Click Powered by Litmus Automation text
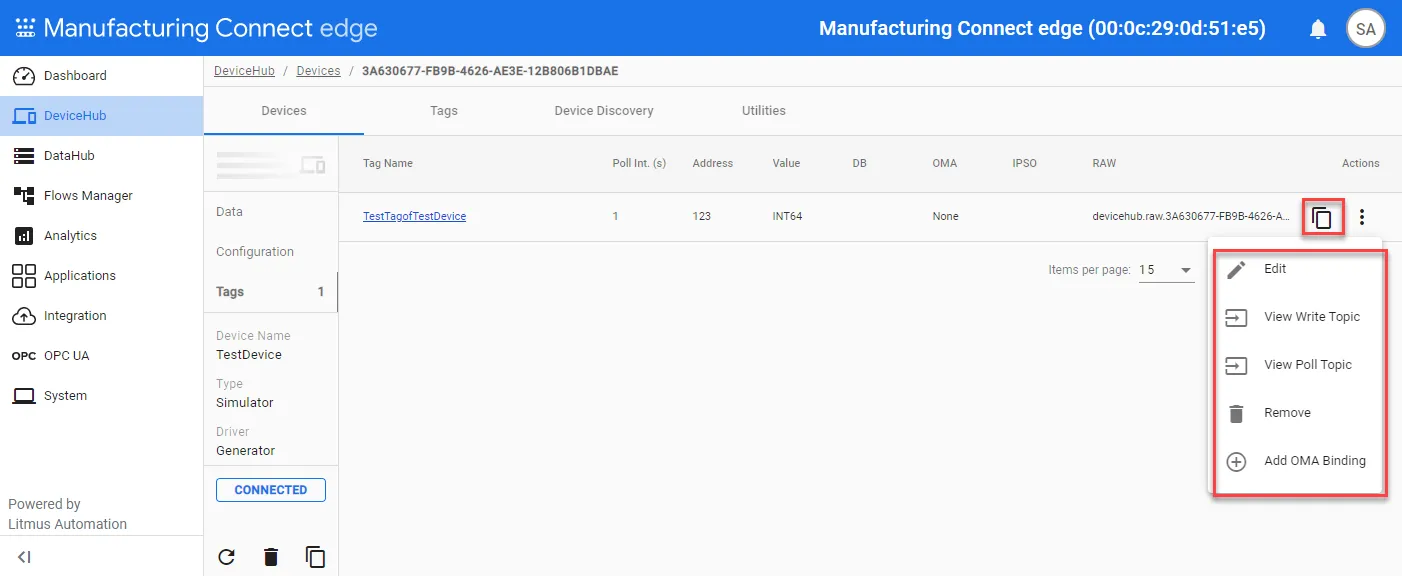The width and height of the screenshot is (1402, 576). 68,514
